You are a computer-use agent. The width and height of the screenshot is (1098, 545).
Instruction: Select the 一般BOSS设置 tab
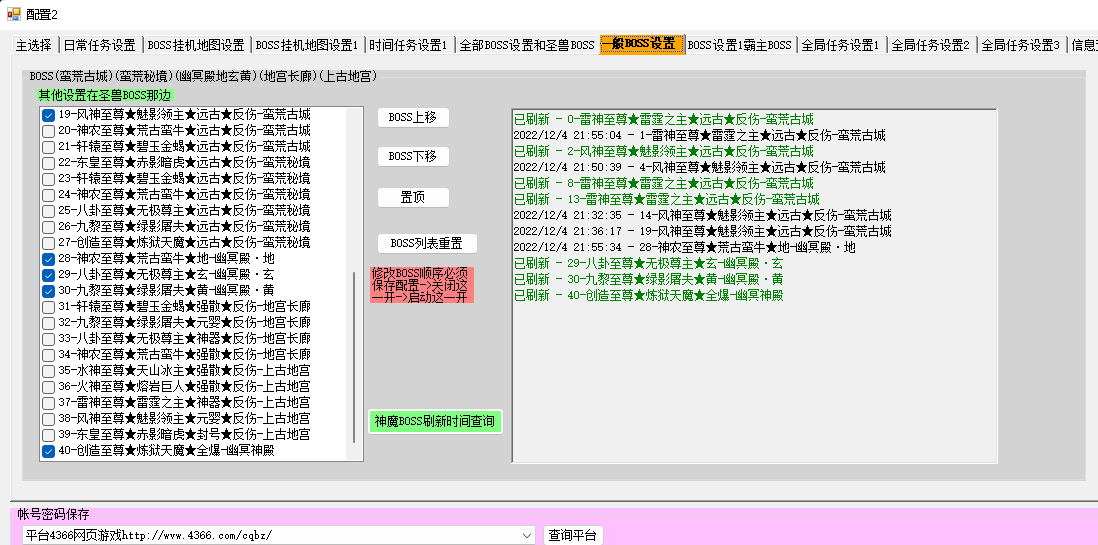(641, 44)
